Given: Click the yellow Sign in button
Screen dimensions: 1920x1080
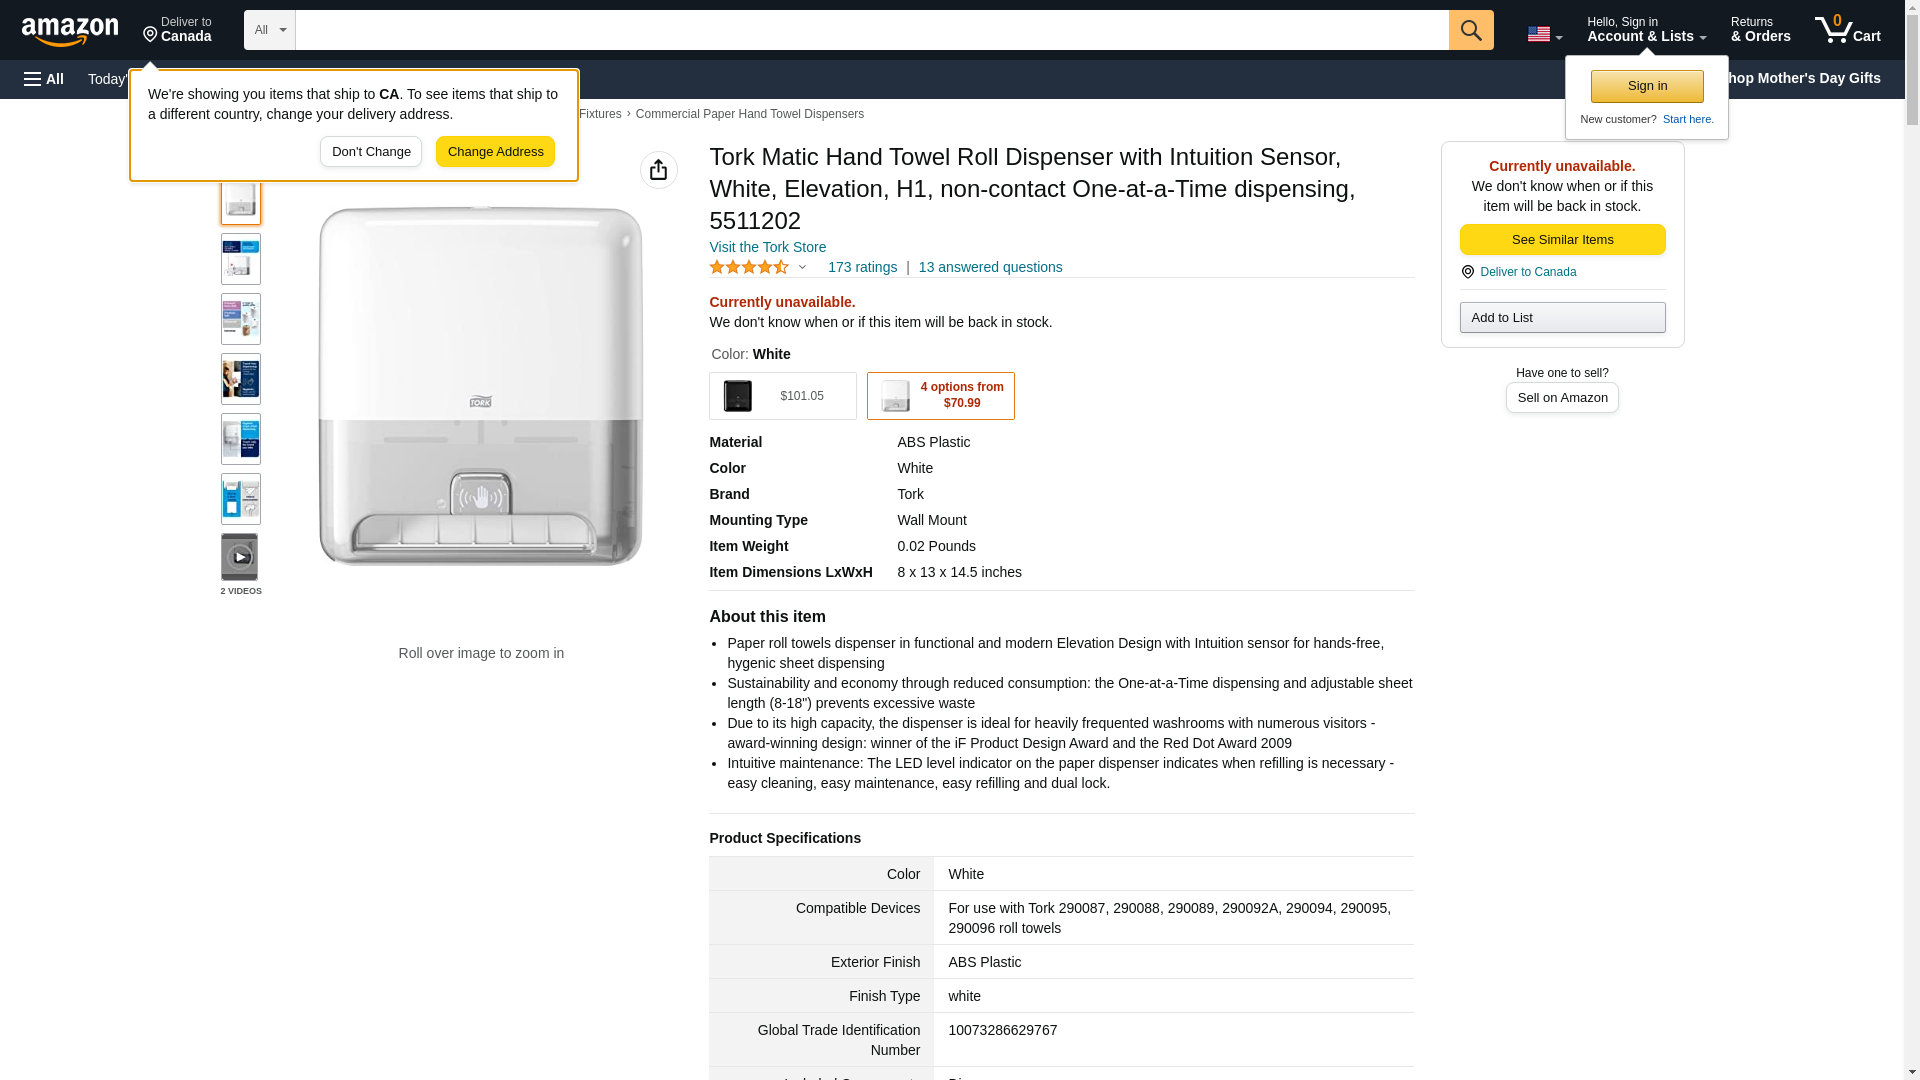Looking at the screenshot, I should (1647, 86).
